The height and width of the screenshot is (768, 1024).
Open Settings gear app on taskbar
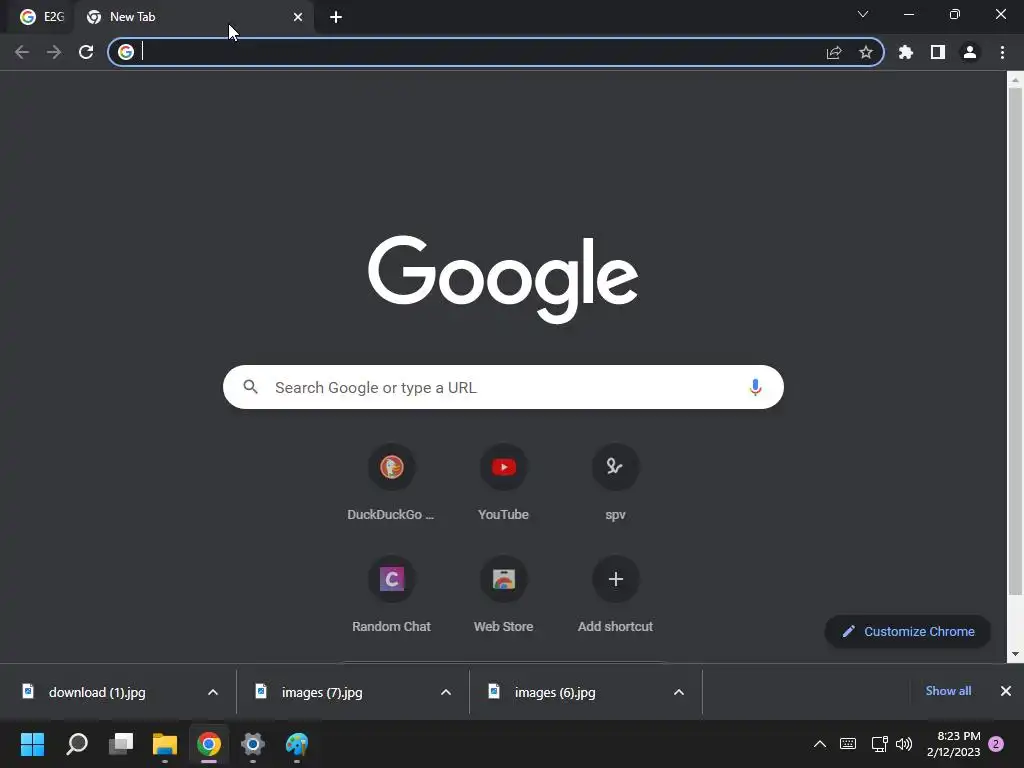(253, 744)
